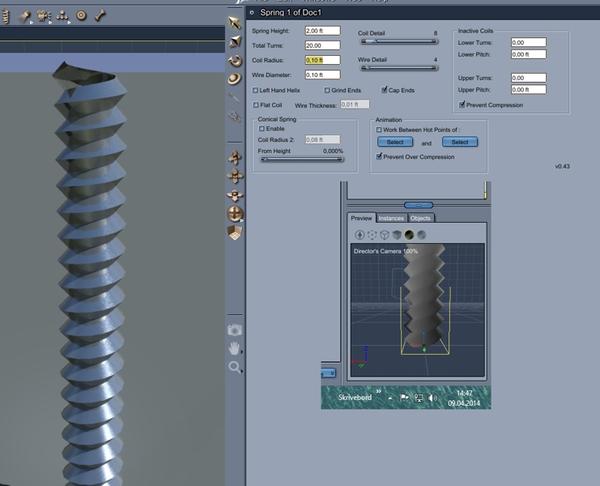Enable Left Hand Helix checkbox
The image size is (600, 486).
[x=255, y=90]
